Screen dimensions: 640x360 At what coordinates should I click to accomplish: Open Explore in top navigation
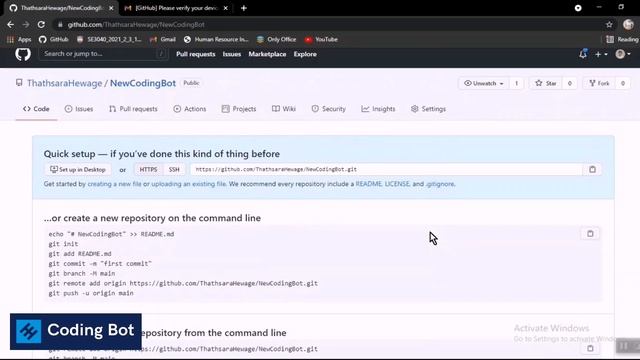point(305,54)
